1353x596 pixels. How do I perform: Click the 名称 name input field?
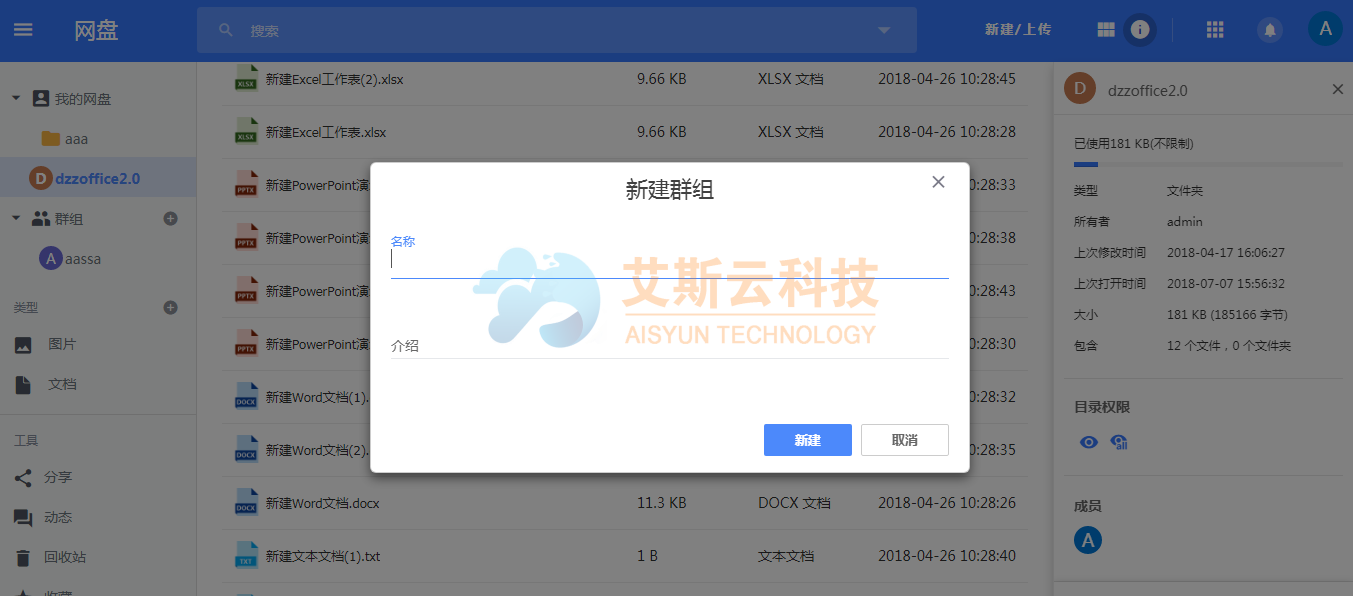pyautogui.click(x=668, y=261)
